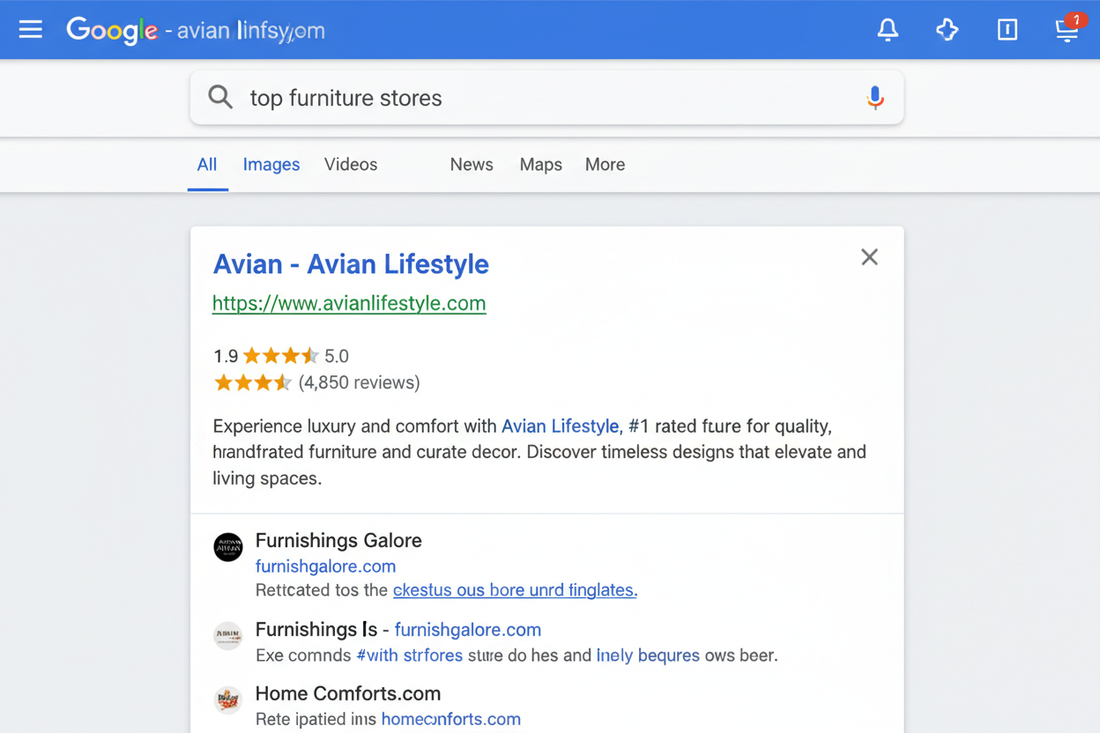Viewport: 1100px width, 733px height.
Task: Click the Home Comforts favicon
Action: click(228, 699)
